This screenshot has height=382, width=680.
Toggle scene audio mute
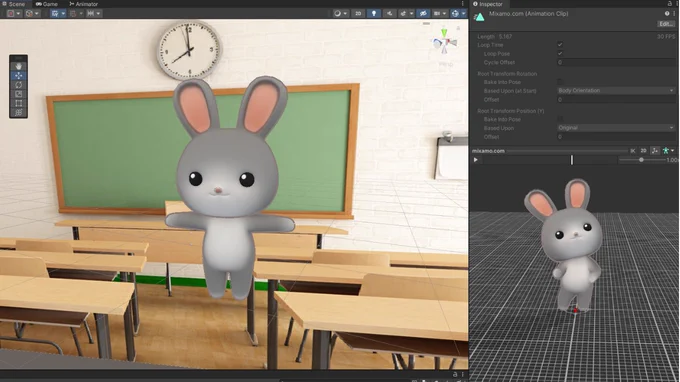(389, 13)
